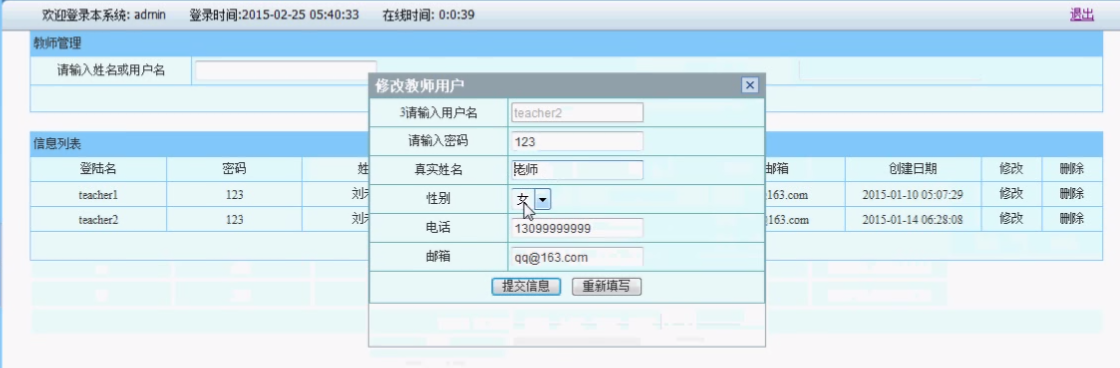
Task: Click the 创建日期 column header
Action: click(x=913, y=169)
